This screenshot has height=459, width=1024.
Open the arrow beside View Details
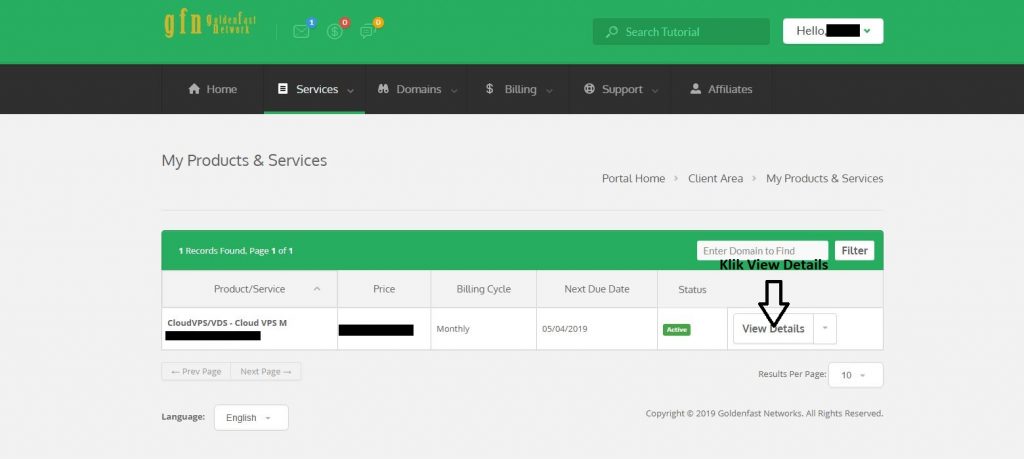[x=825, y=328]
